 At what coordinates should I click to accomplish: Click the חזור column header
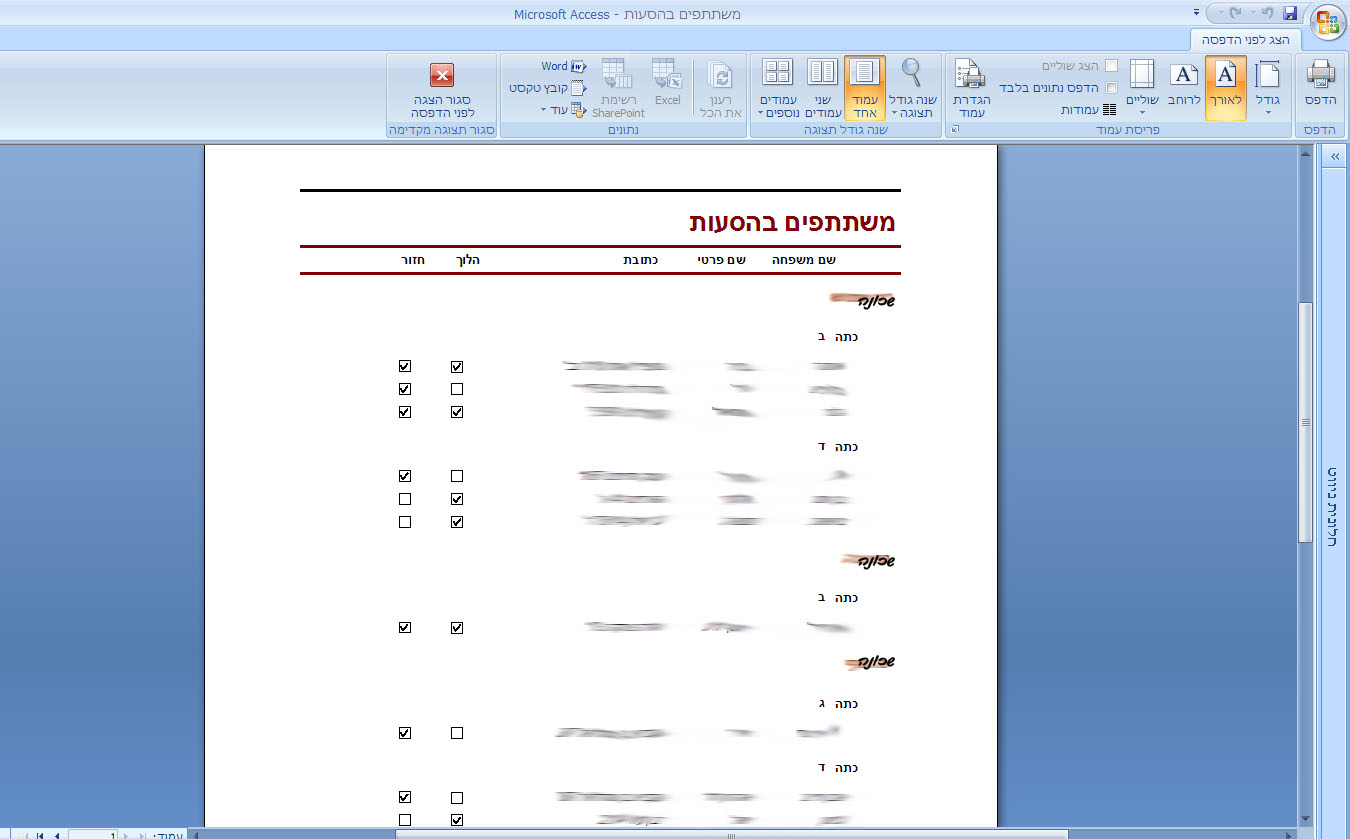412,260
